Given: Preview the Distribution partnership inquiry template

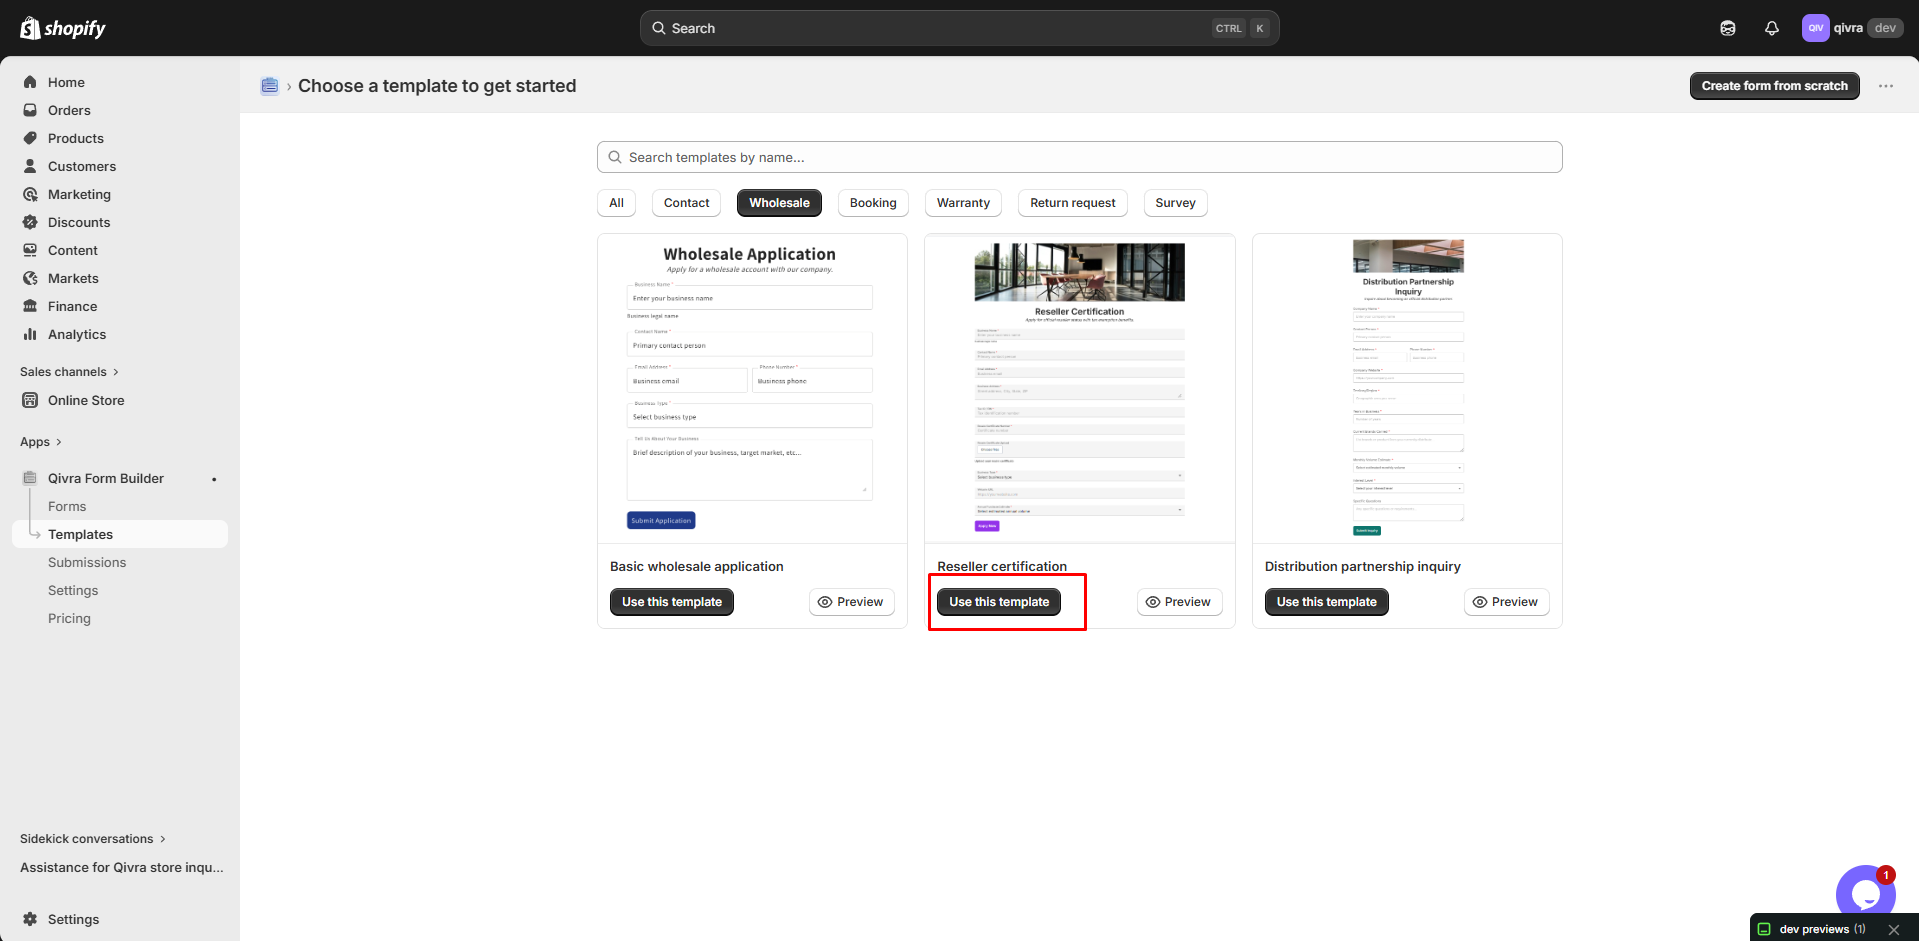Looking at the screenshot, I should click(x=1506, y=602).
